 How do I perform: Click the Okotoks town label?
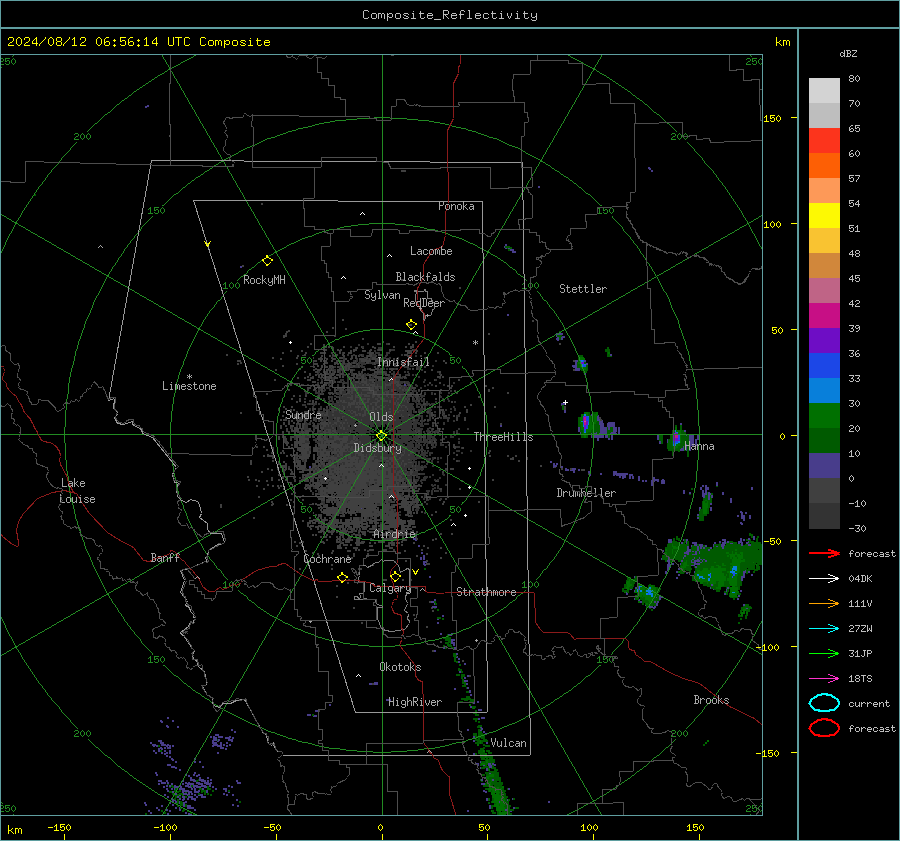(400, 667)
